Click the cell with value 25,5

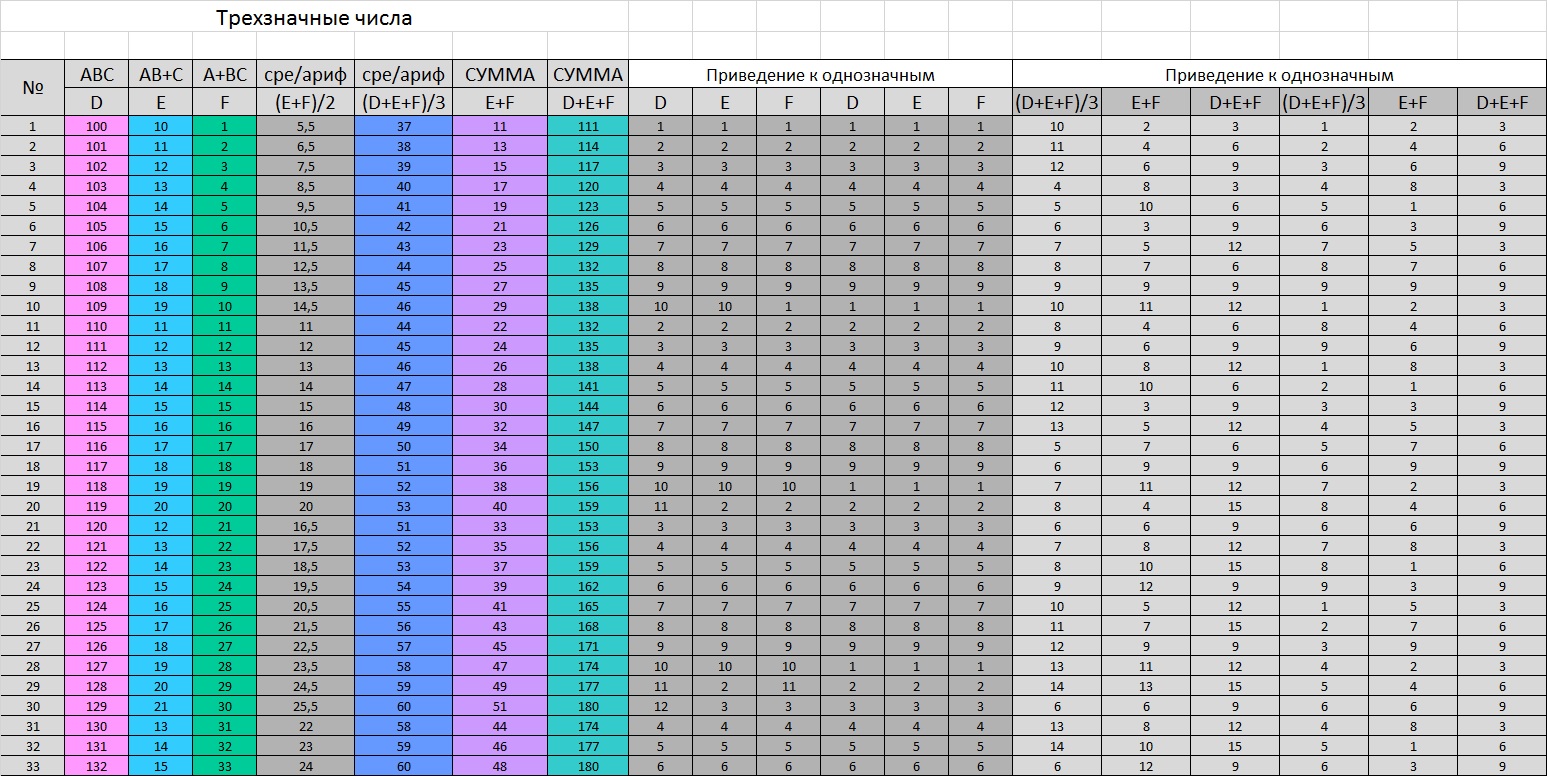pos(305,707)
